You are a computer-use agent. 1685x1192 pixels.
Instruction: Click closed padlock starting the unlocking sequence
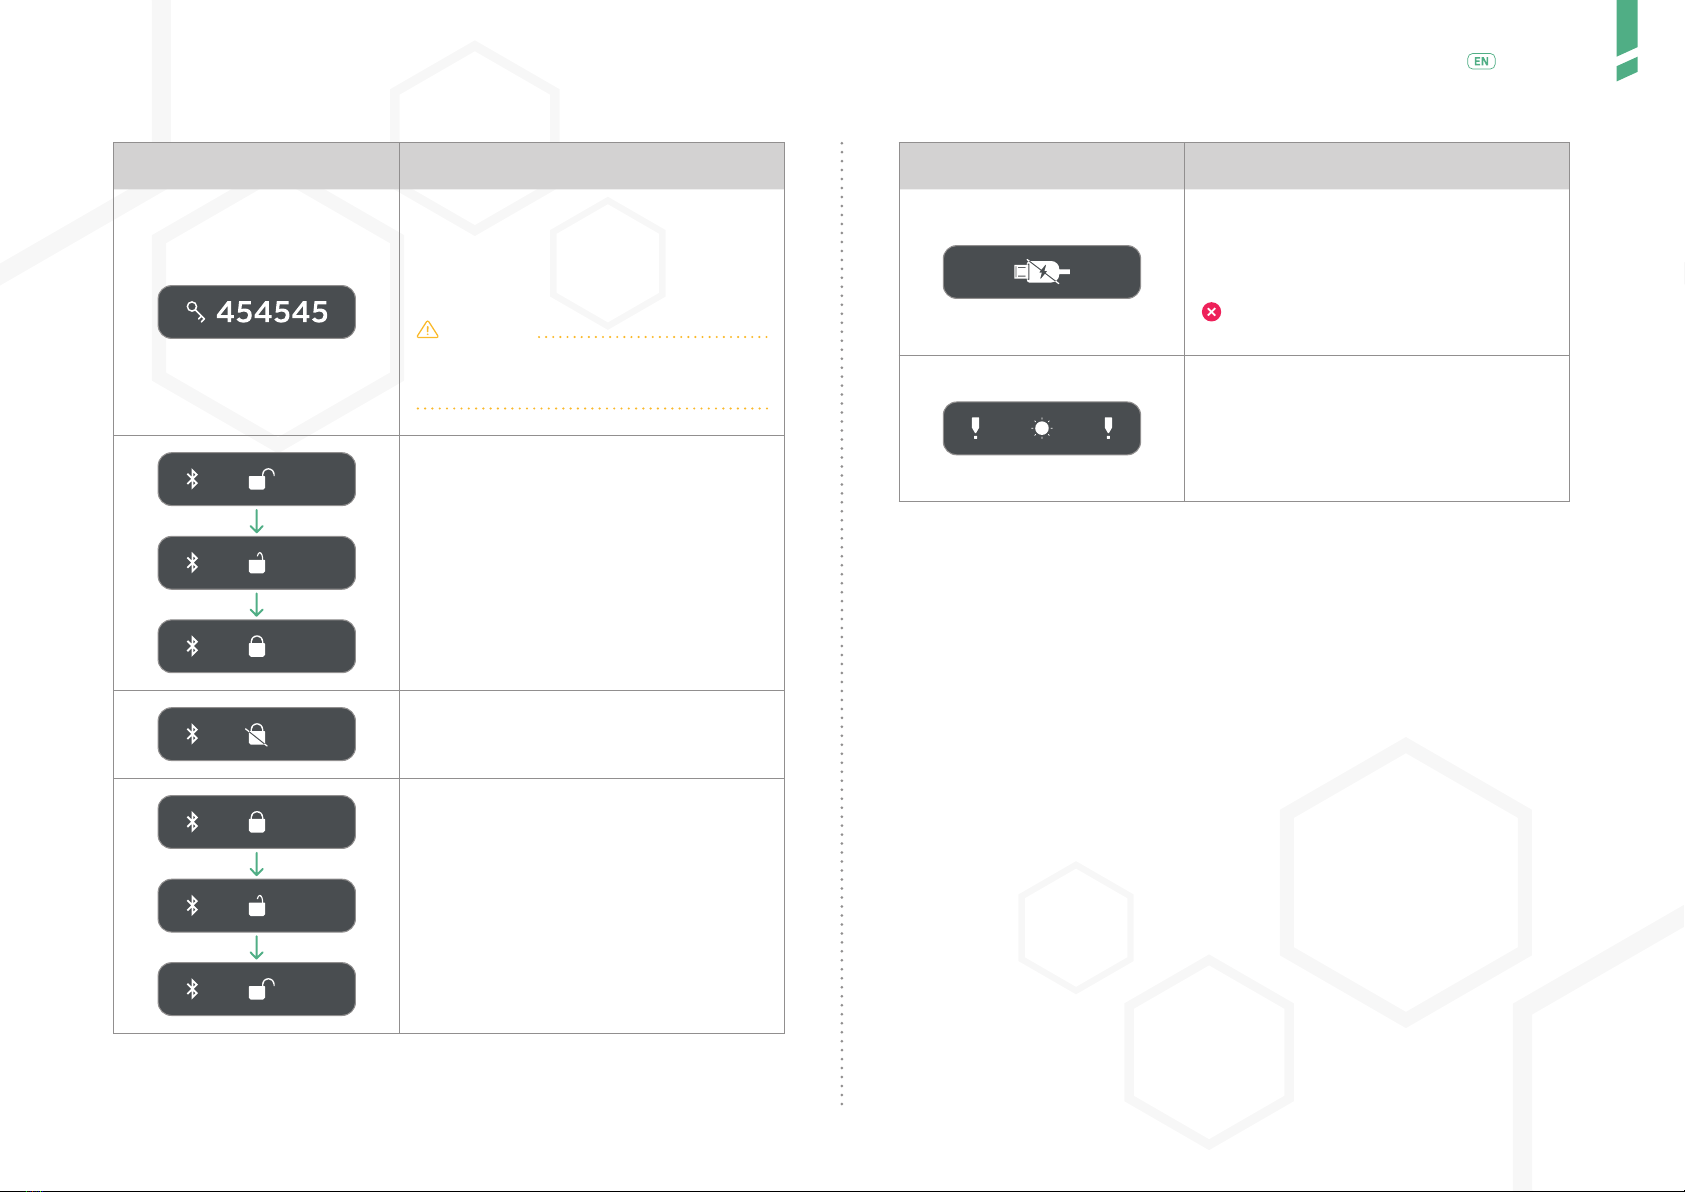257,822
